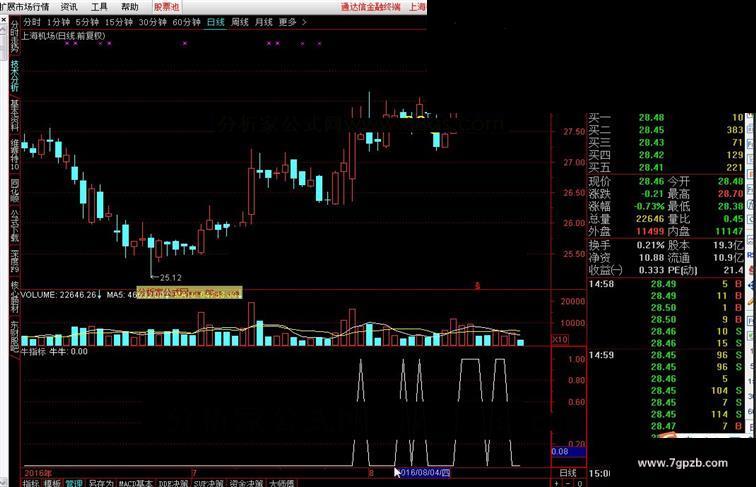This screenshot has width=756, height=487.
Task: Click the 2016/08/04/四 date marker
Action: click(425, 473)
